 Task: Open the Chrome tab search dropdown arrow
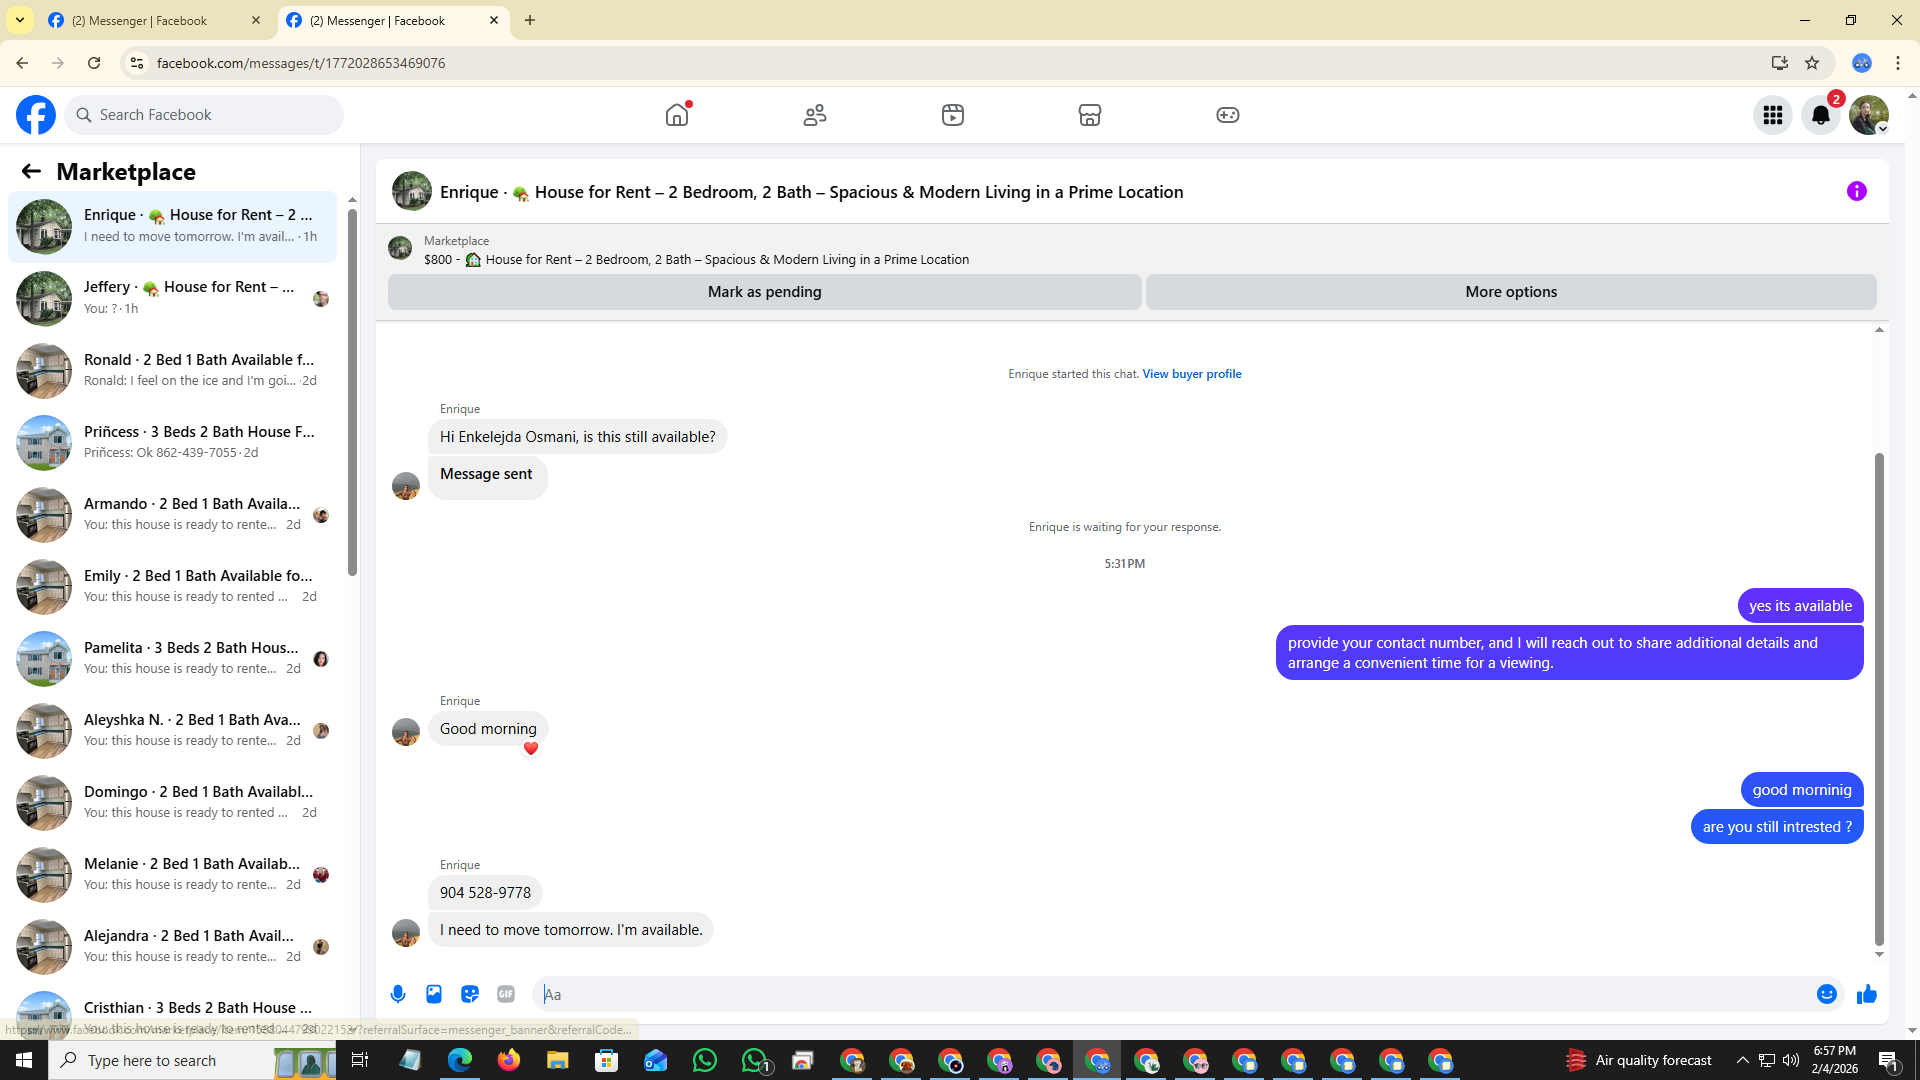tap(20, 20)
